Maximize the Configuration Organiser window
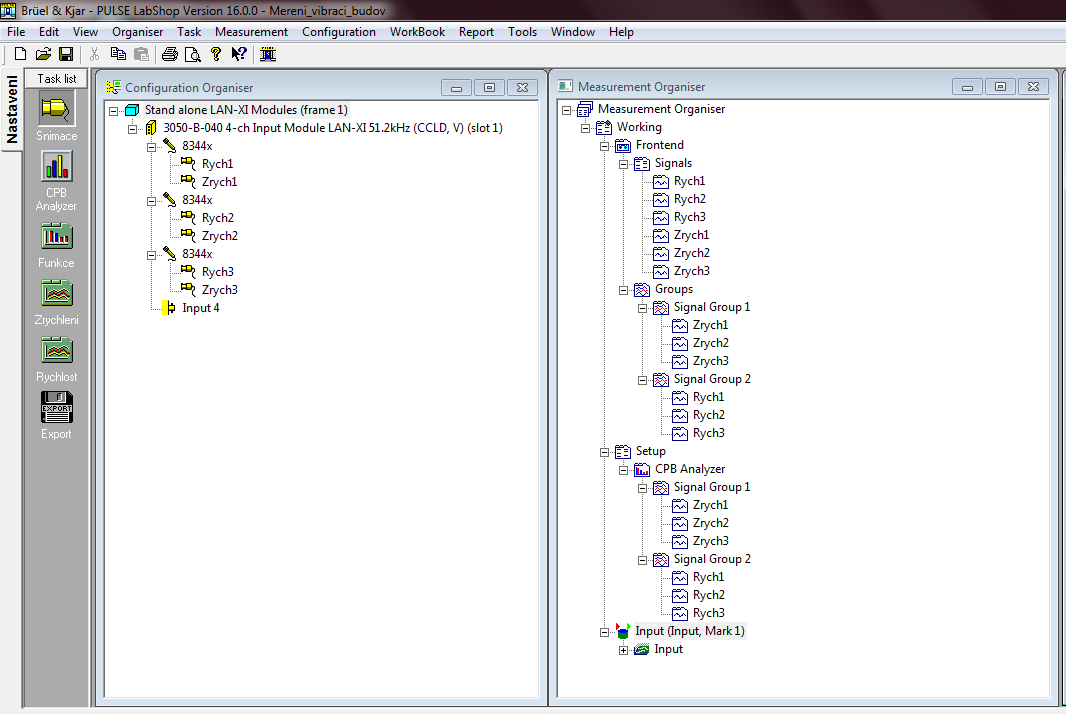Image resolution: width=1066 pixels, height=714 pixels. 489,88
